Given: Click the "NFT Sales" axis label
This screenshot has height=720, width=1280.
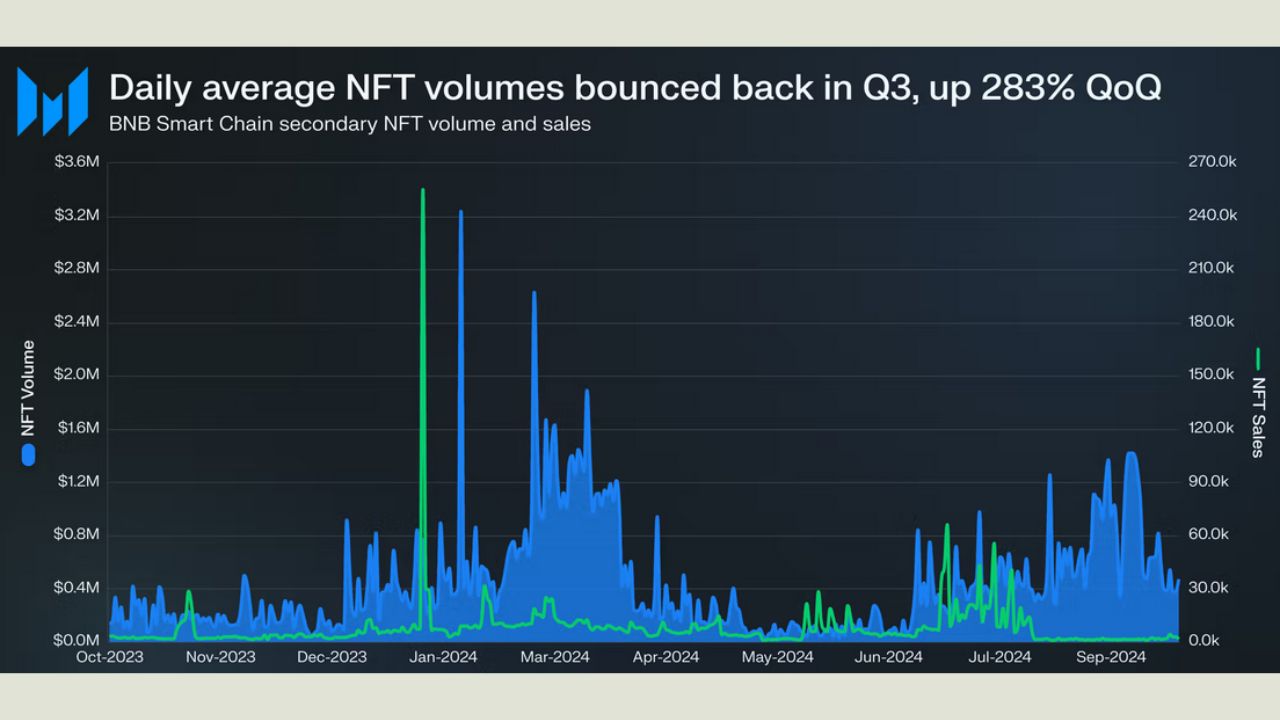Looking at the screenshot, I should coord(1259,417).
